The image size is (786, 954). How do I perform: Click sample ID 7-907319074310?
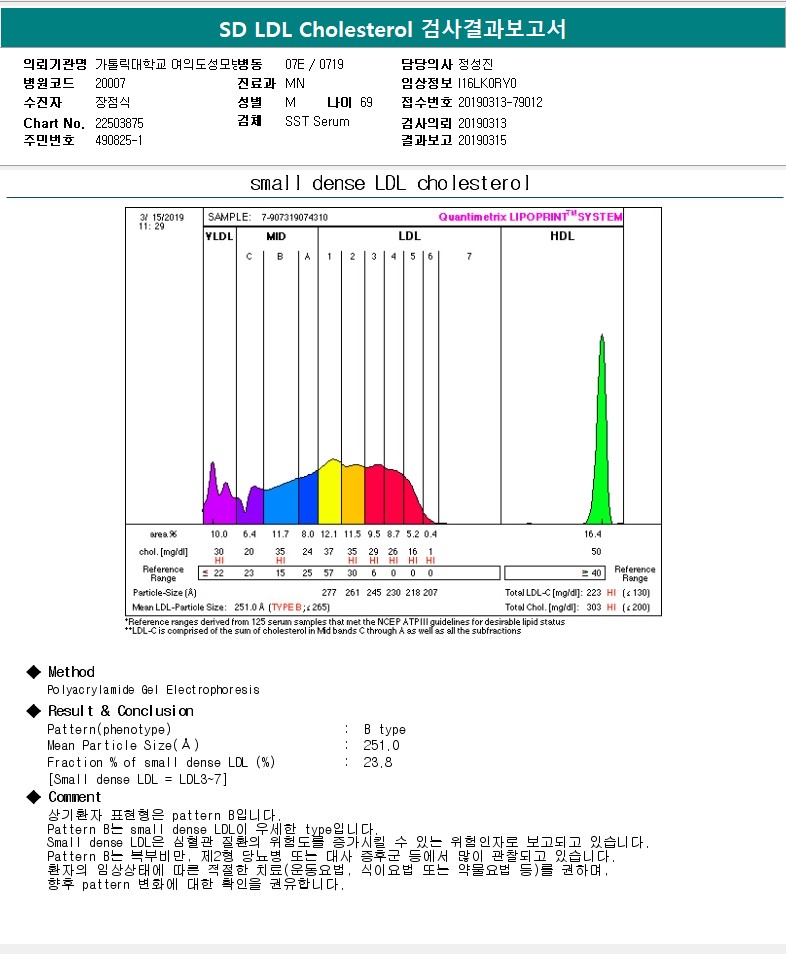[x=294, y=217]
